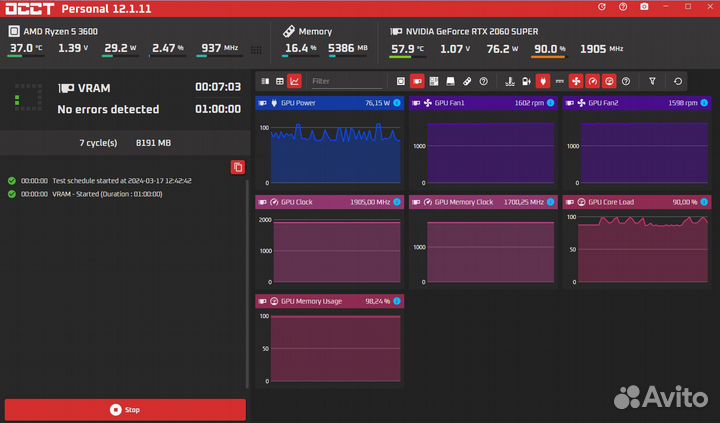Click the reset sensors refresh icon

[678, 81]
